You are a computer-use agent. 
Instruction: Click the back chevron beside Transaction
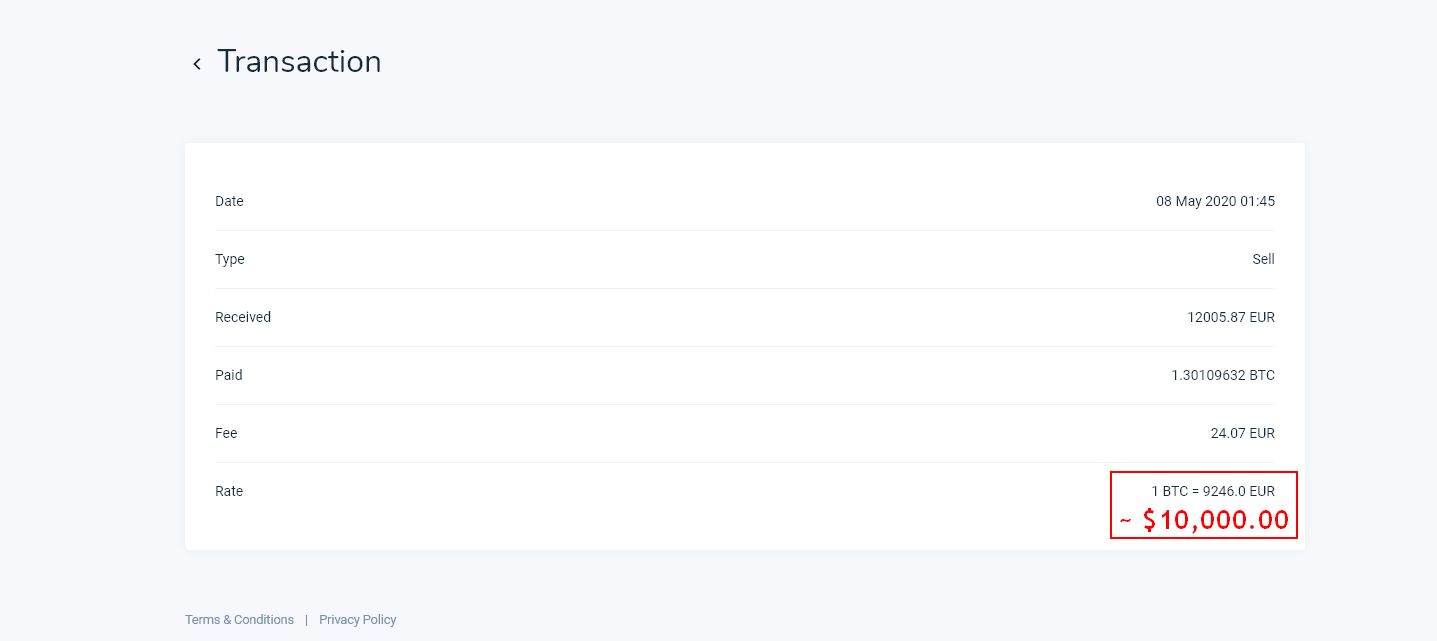tap(197, 64)
